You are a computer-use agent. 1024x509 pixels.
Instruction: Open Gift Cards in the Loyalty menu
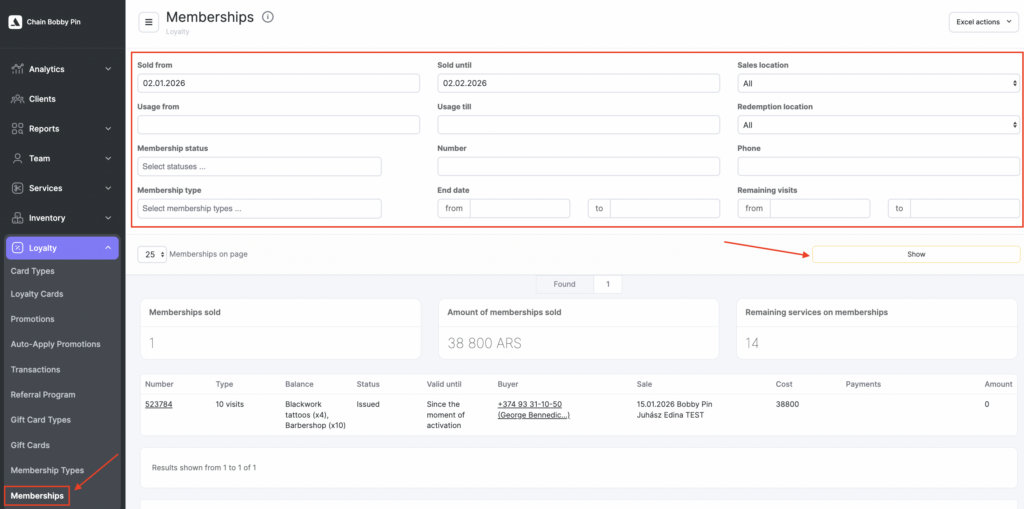pyautogui.click(x=30, y=445)
